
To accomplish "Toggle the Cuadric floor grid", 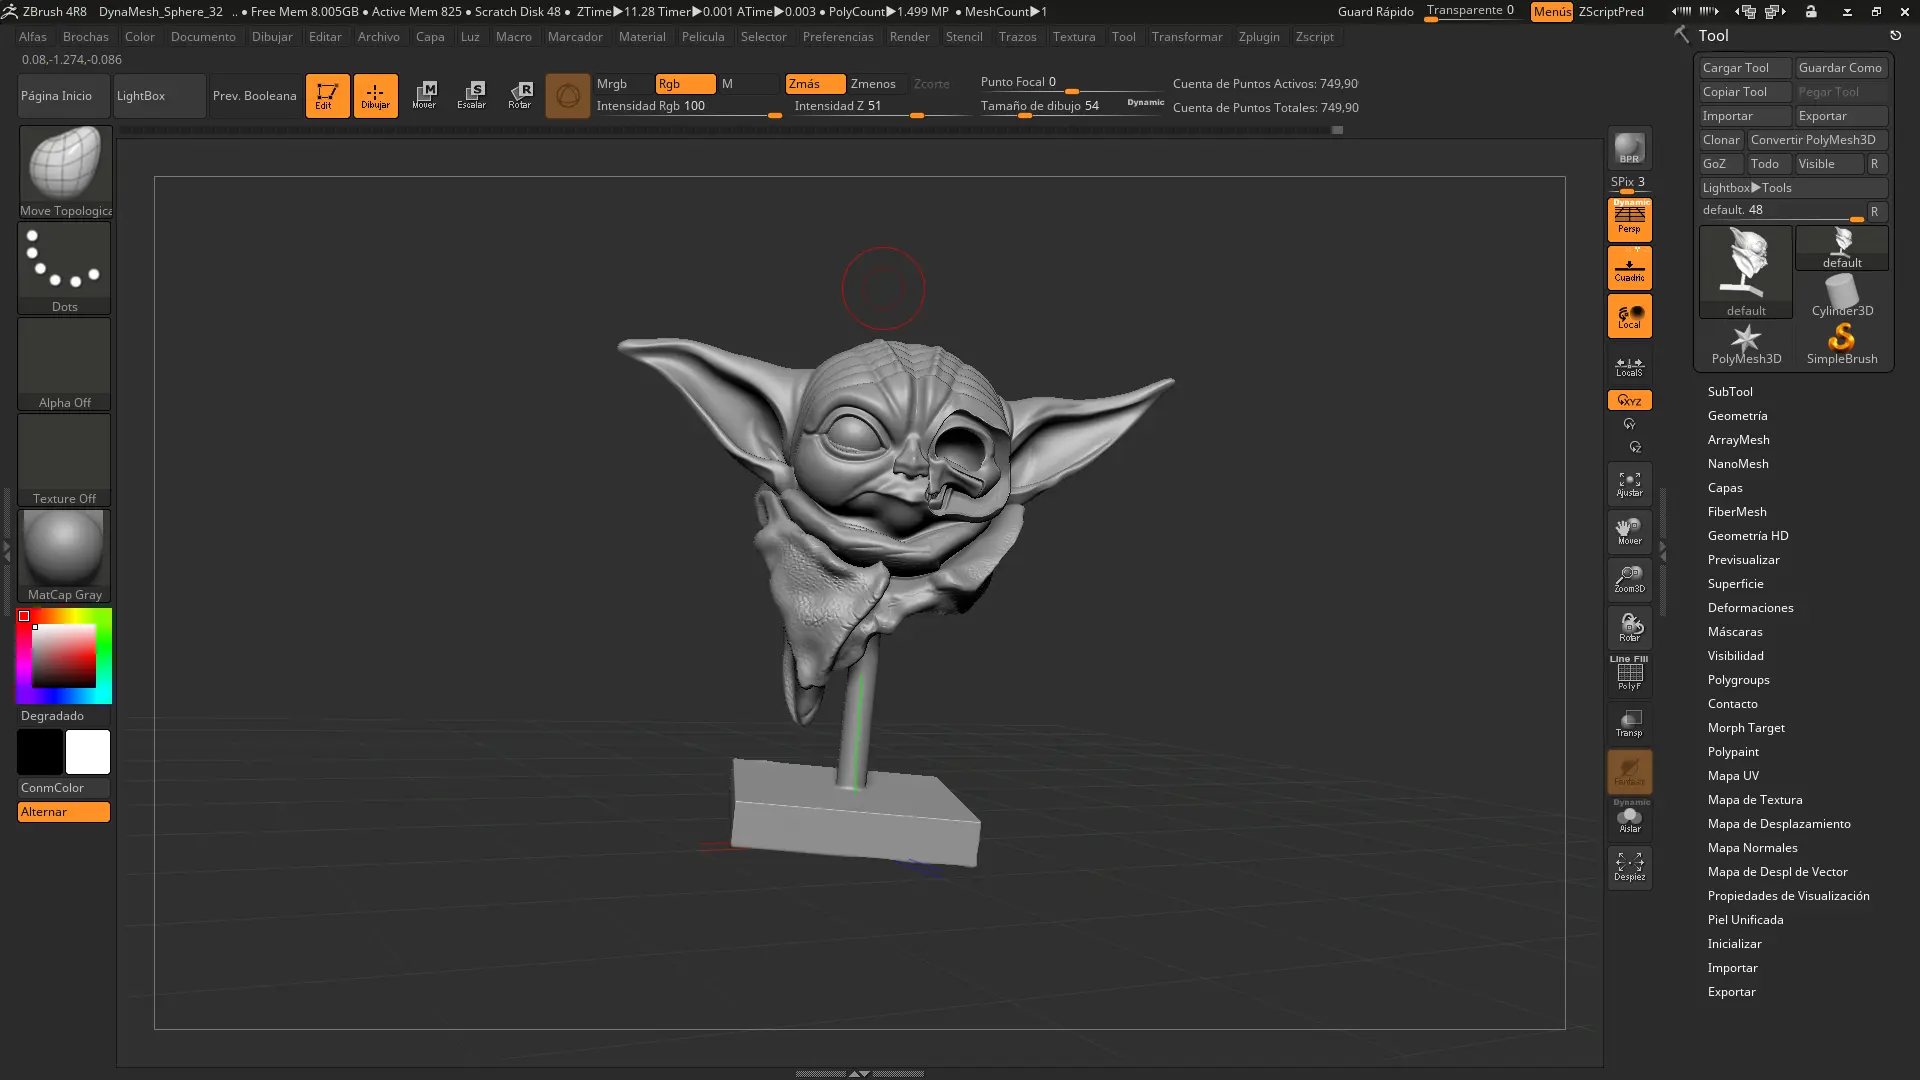I will [x=1629, y=268].
